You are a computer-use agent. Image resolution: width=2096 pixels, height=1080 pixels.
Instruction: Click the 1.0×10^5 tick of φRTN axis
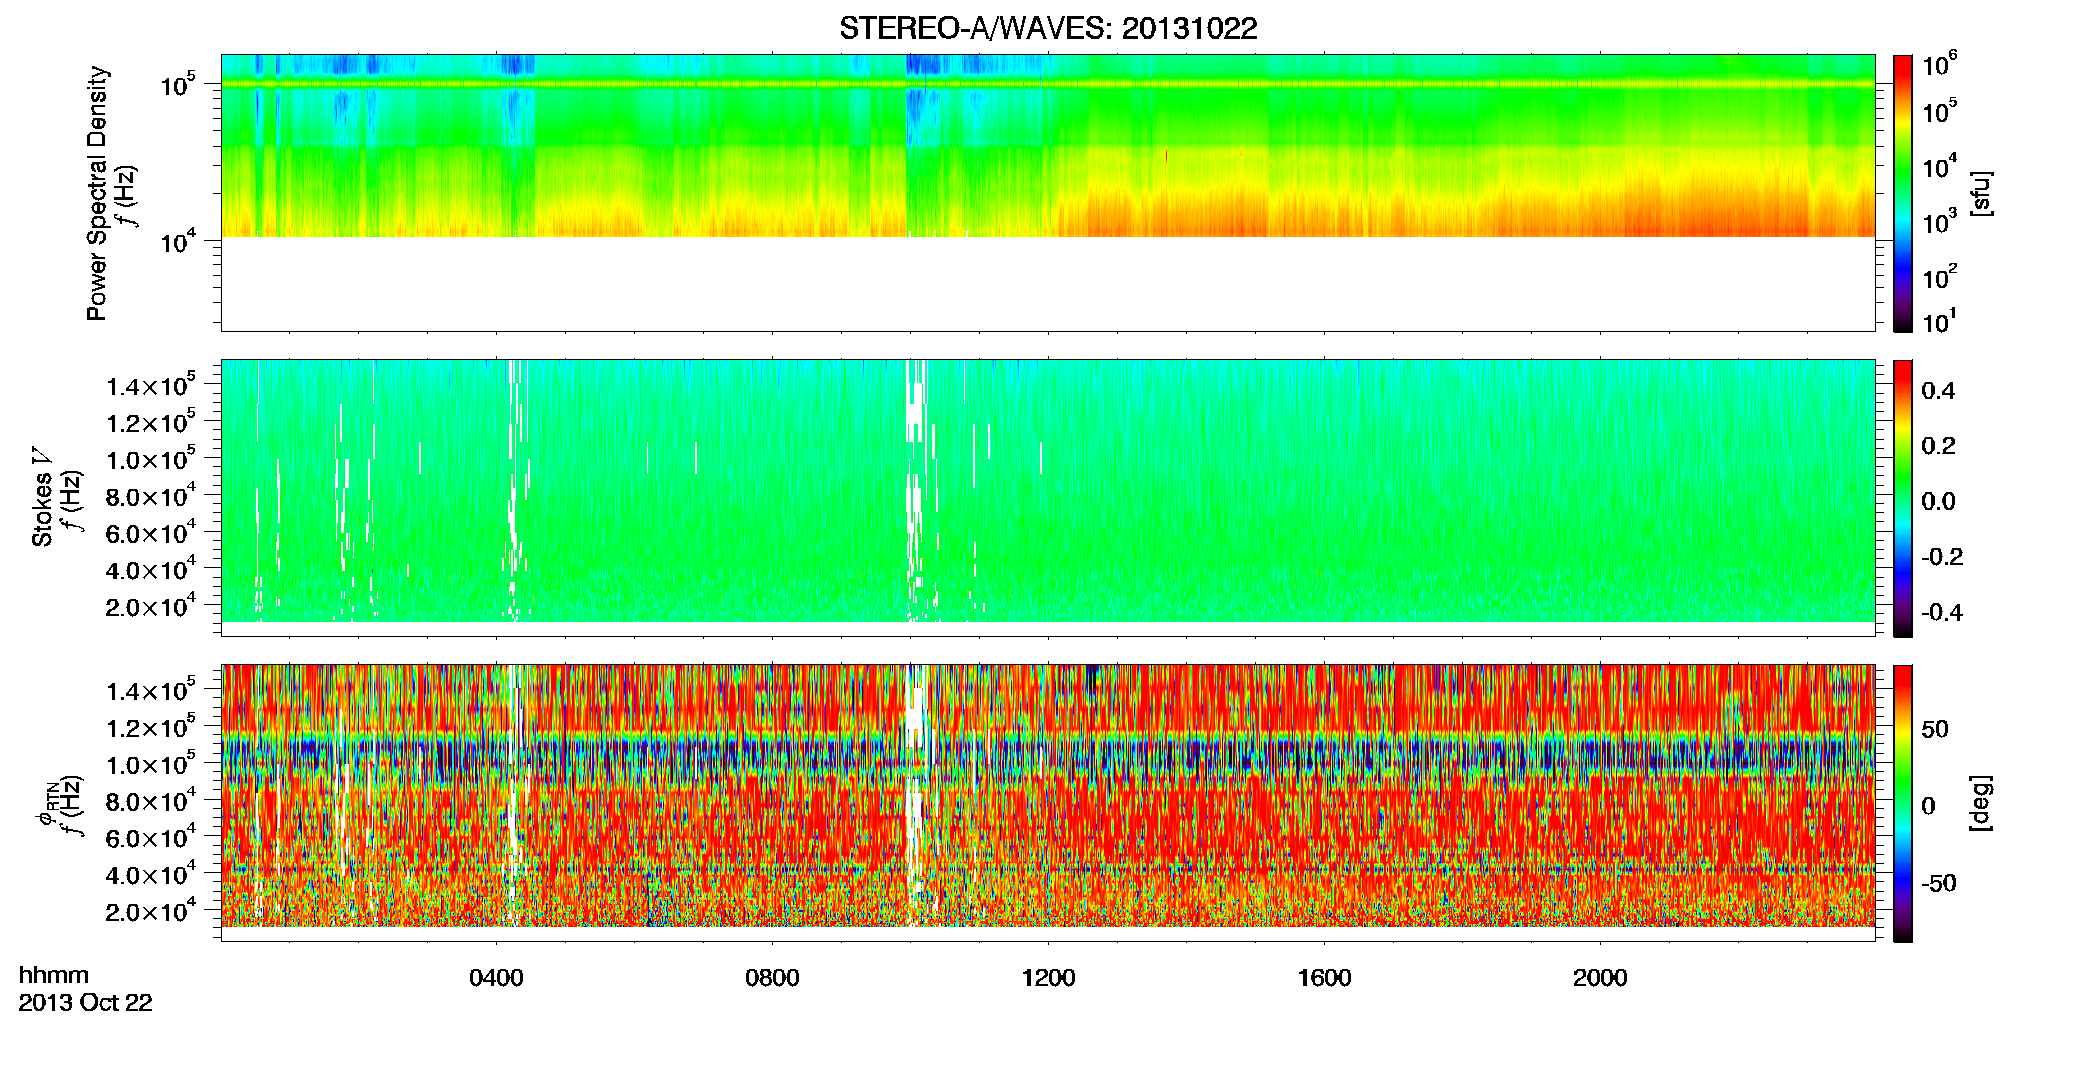point(151,764)
